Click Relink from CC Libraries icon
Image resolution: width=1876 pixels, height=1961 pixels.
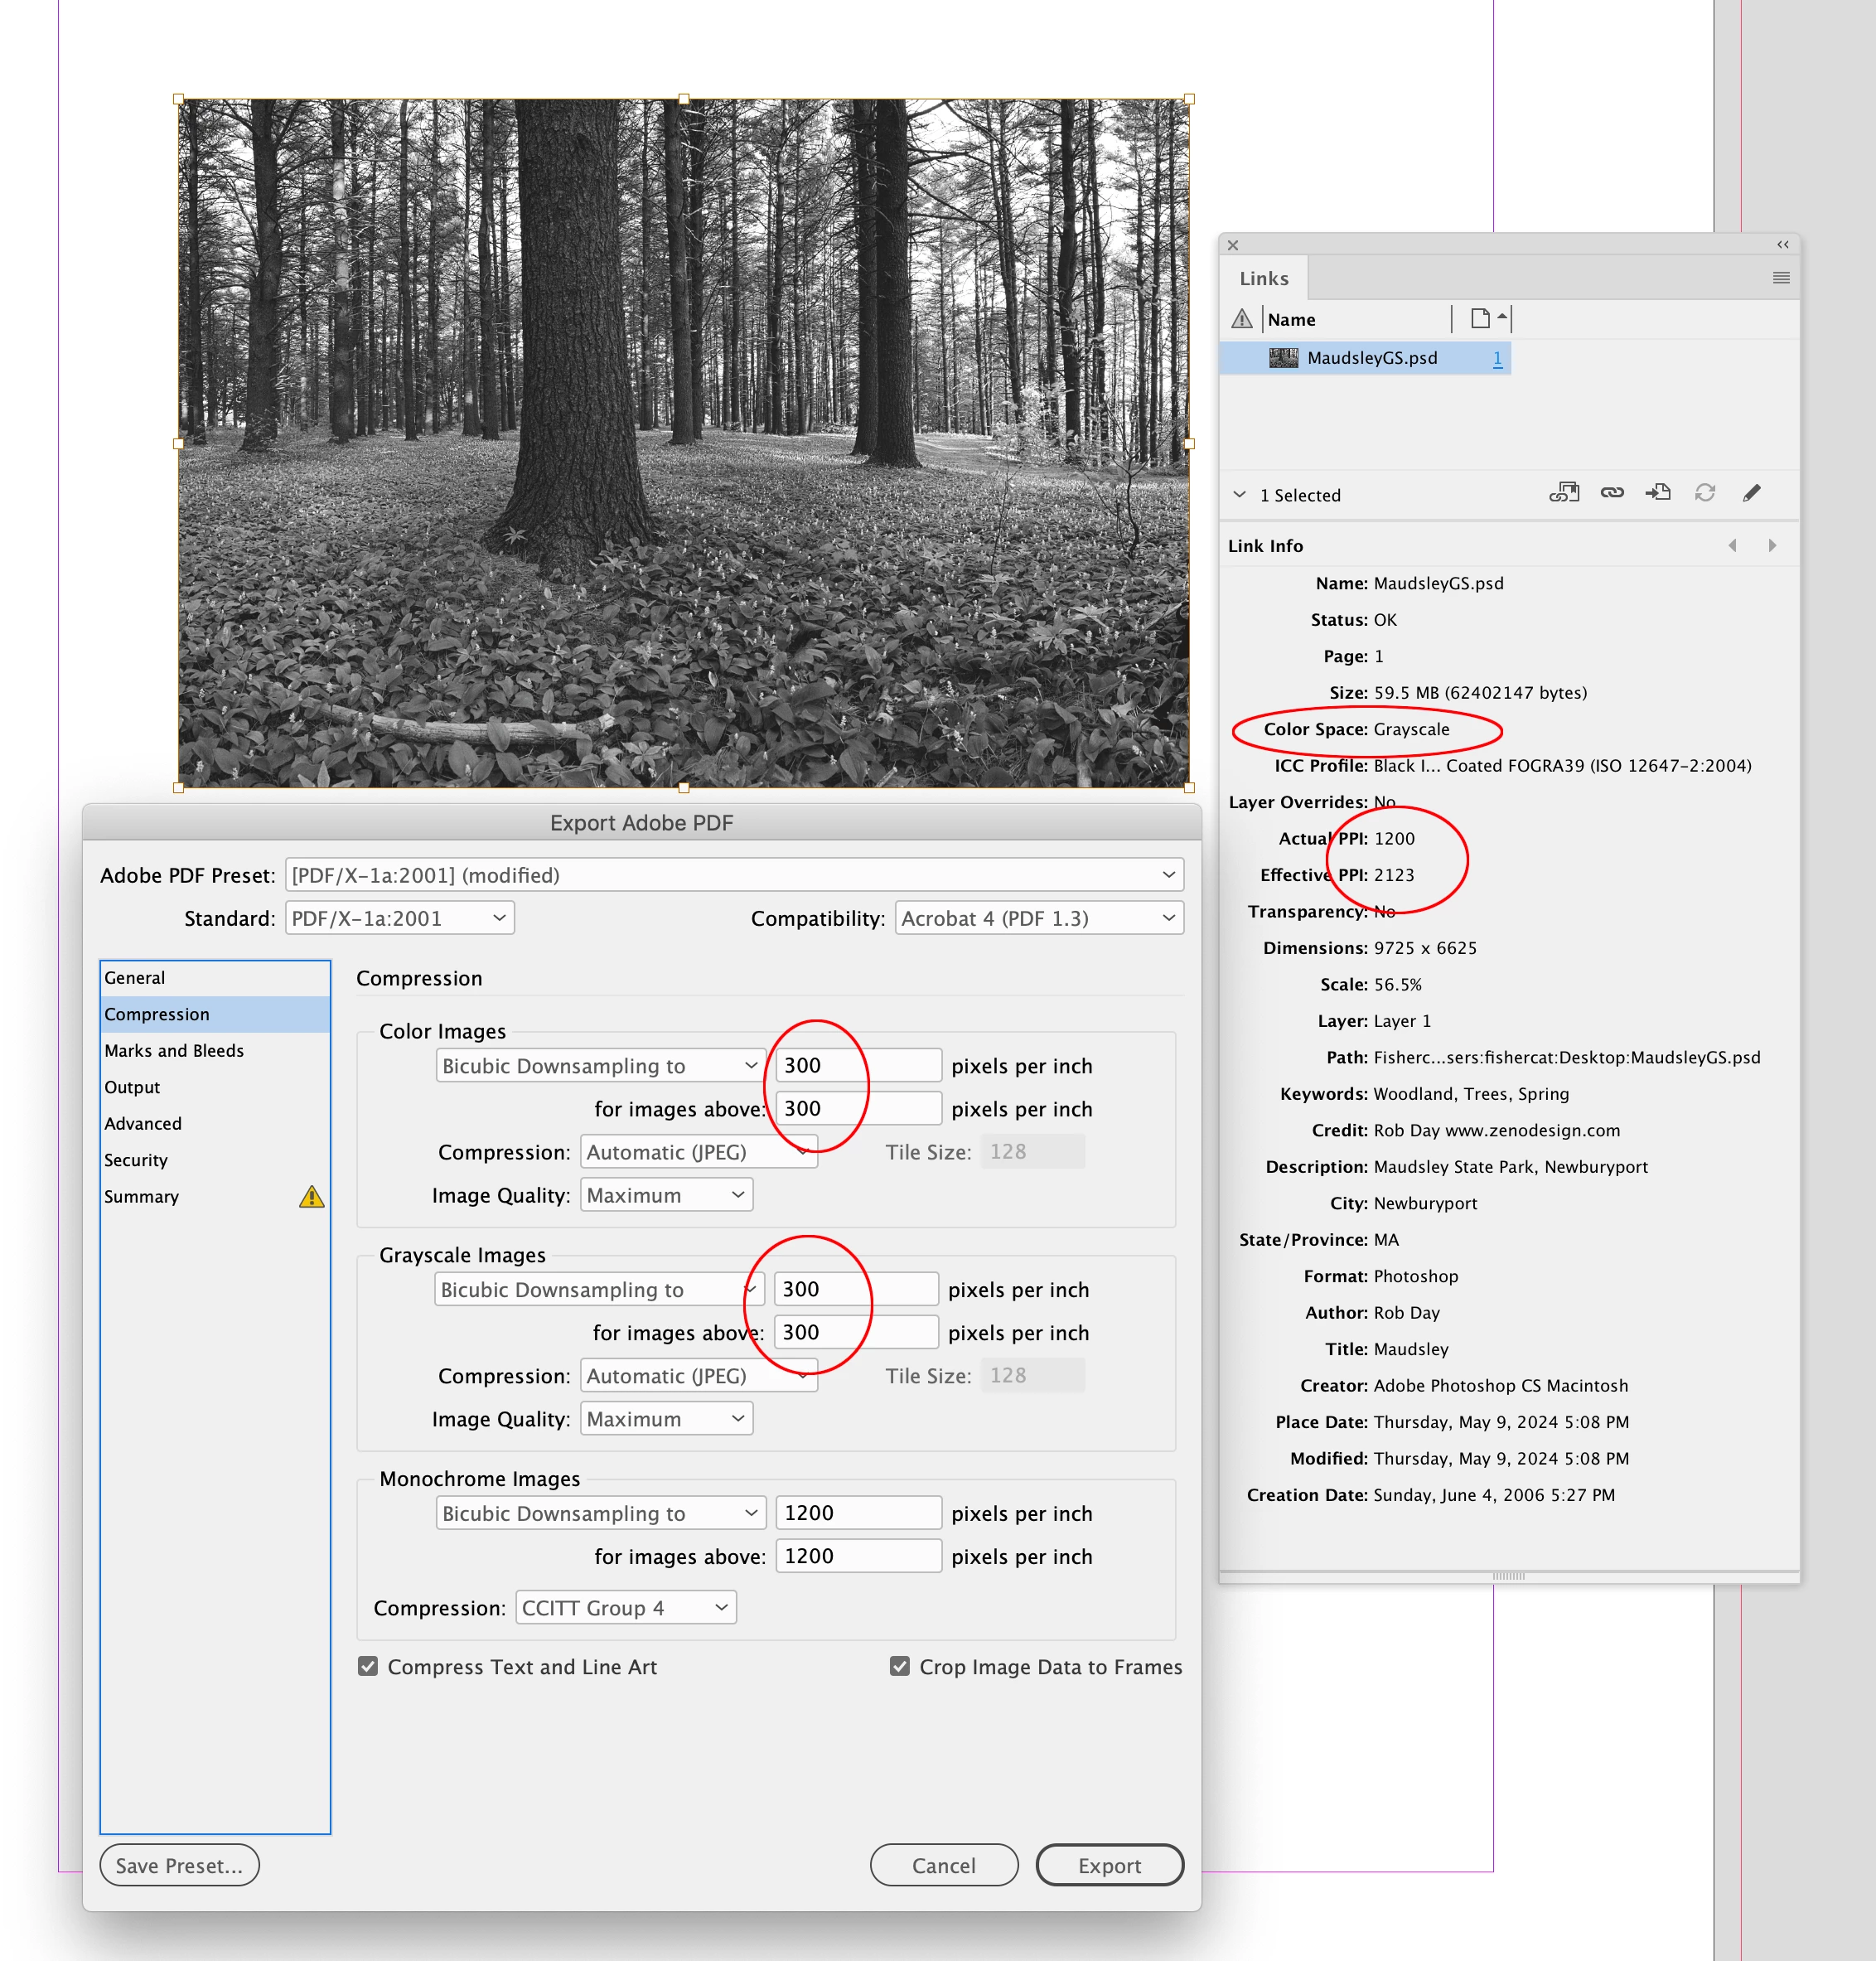(x=1564, y=493)
